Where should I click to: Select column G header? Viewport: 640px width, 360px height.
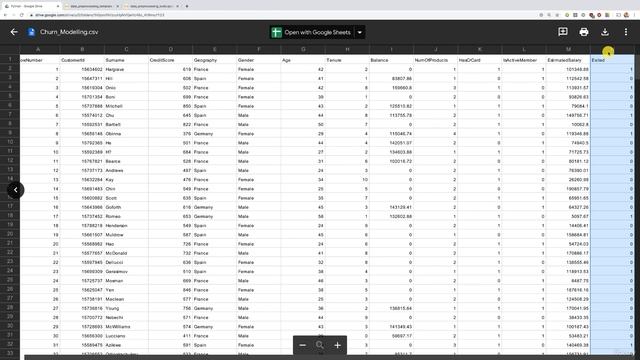[303, 49]
